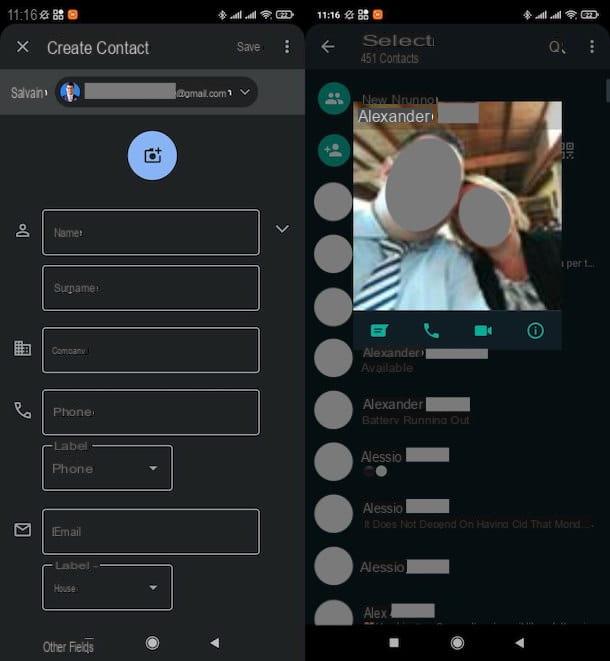
Task: Focus the Surname input field
Action: [151, 288]
